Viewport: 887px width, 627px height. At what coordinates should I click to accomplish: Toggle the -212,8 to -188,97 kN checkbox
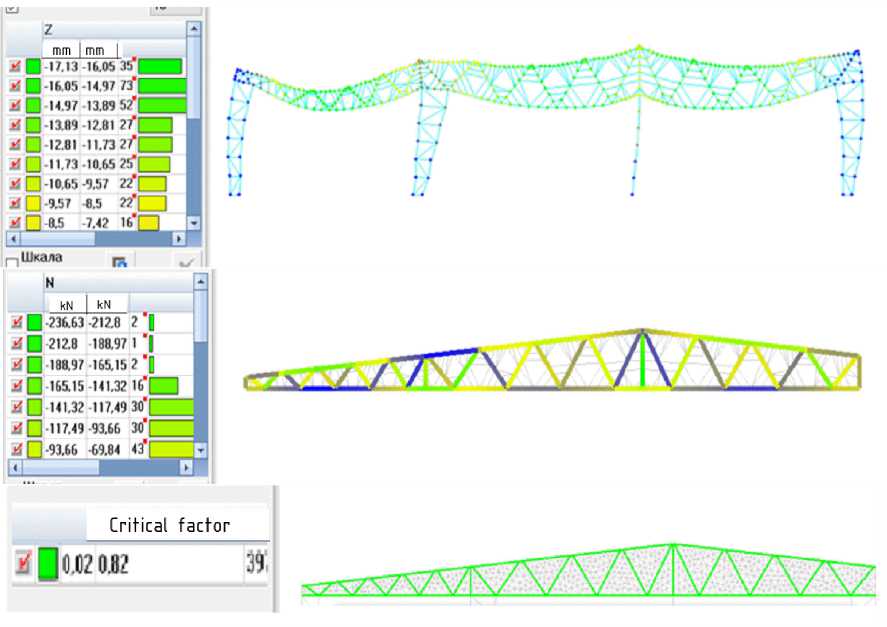[x=17, y=343]
